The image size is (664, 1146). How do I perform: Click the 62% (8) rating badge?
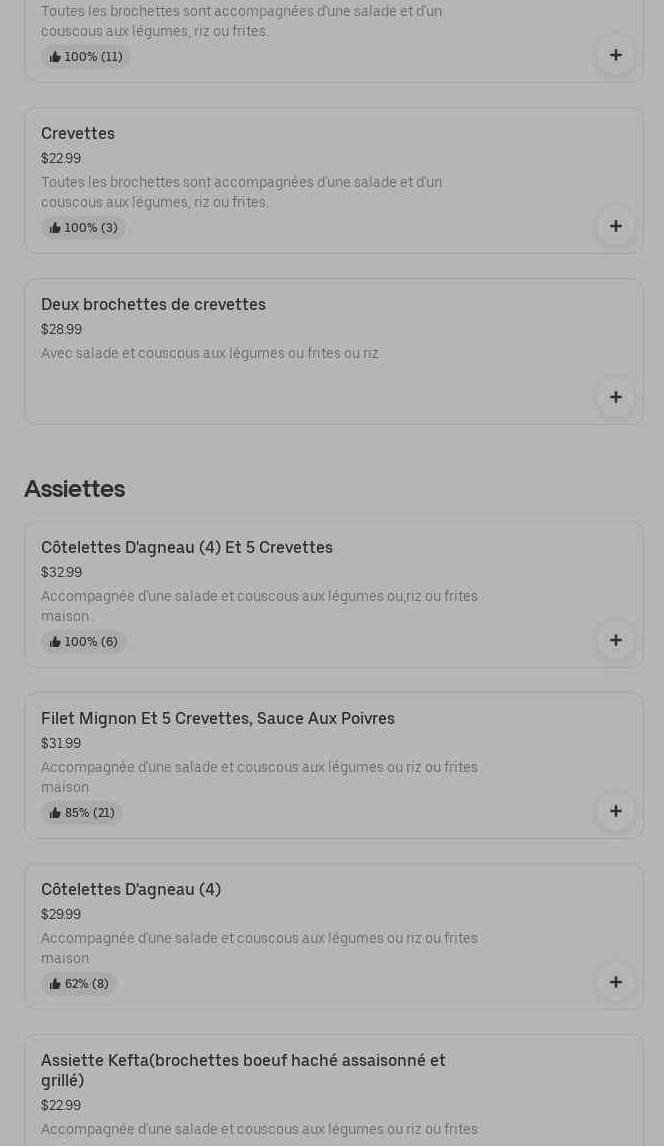[x=79, y=984]
